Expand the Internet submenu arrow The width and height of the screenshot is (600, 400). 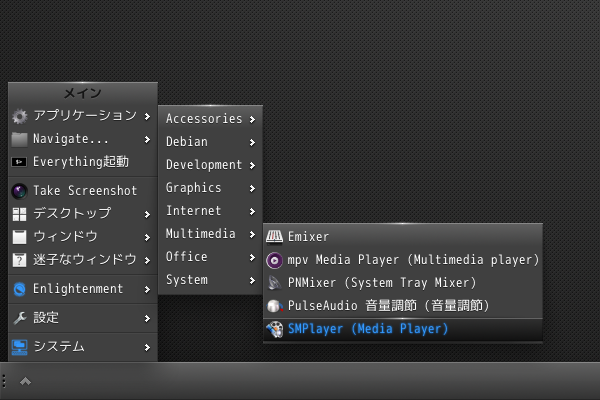tap(252, 211)
